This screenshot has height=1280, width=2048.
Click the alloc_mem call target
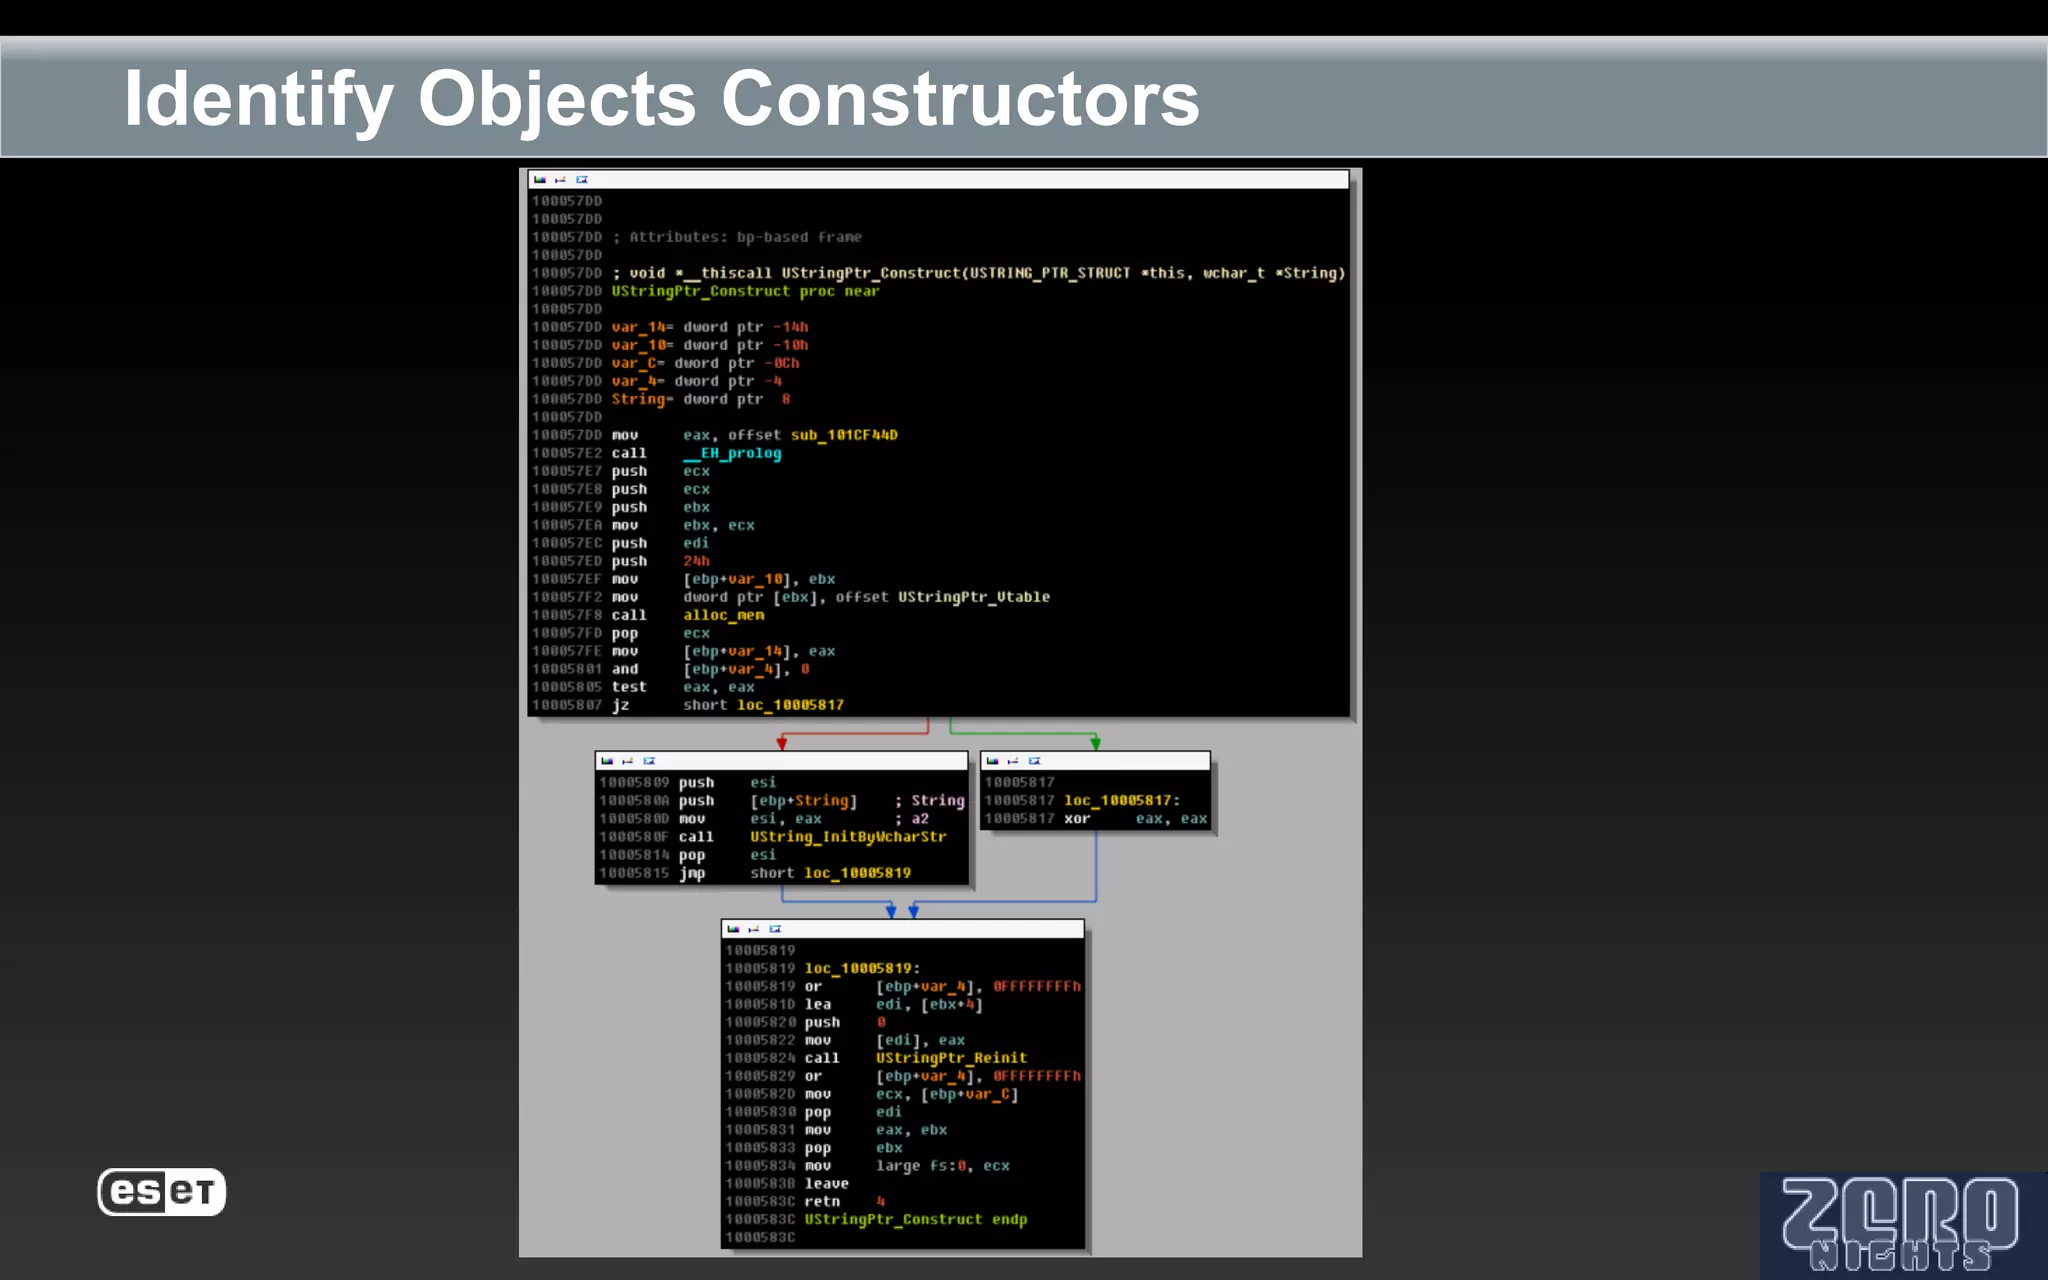[x=724, y=615]
